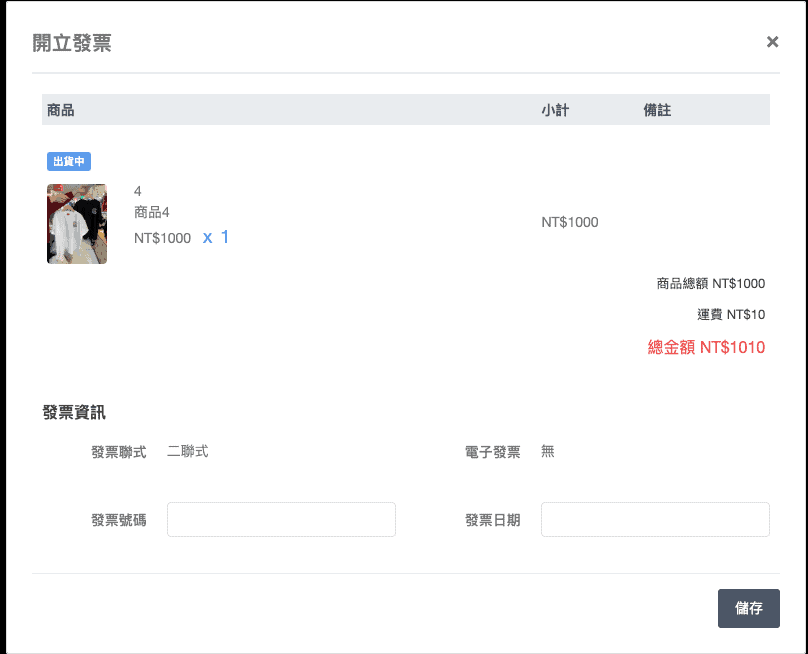Viewport: 808px width, 654px height.
Task: Focus the 發票日期 date field
Action: coord(655,519)
